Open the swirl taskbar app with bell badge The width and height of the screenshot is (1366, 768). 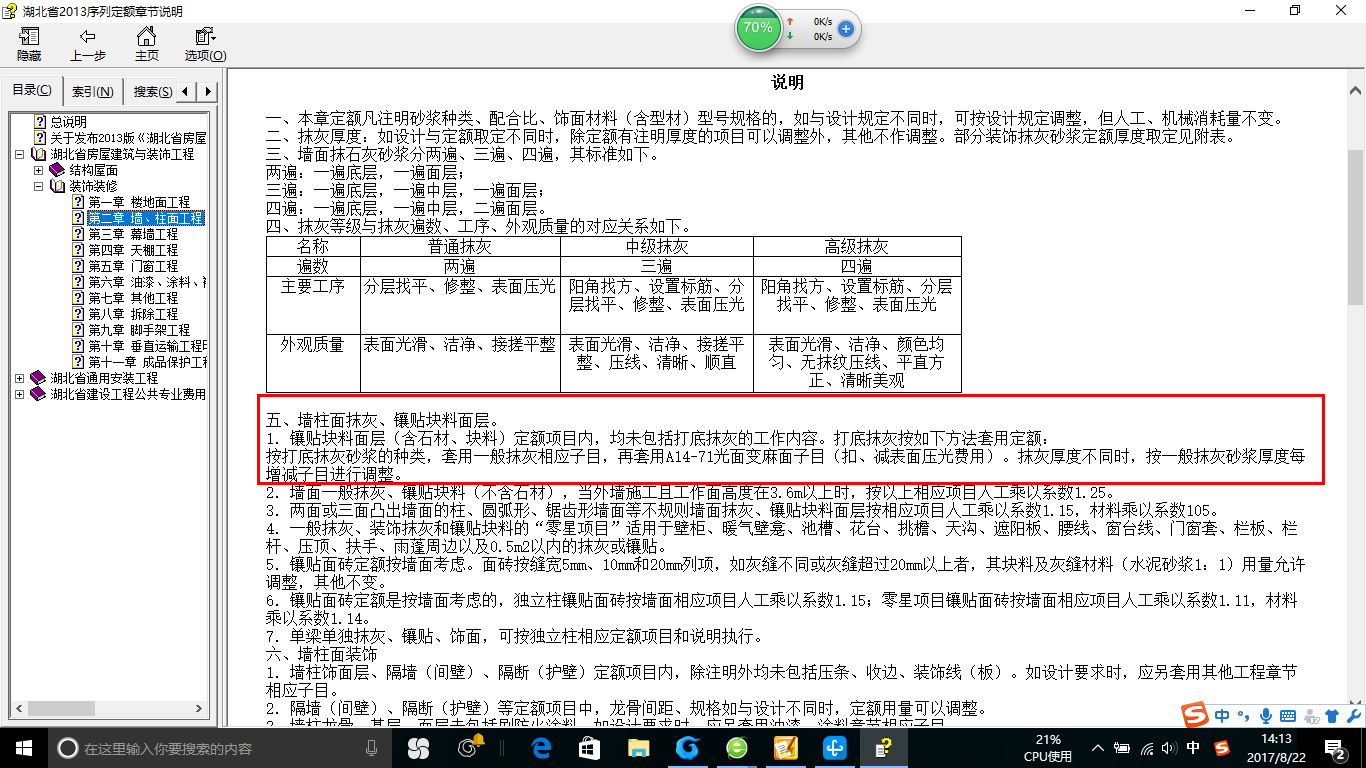[469, 747]
